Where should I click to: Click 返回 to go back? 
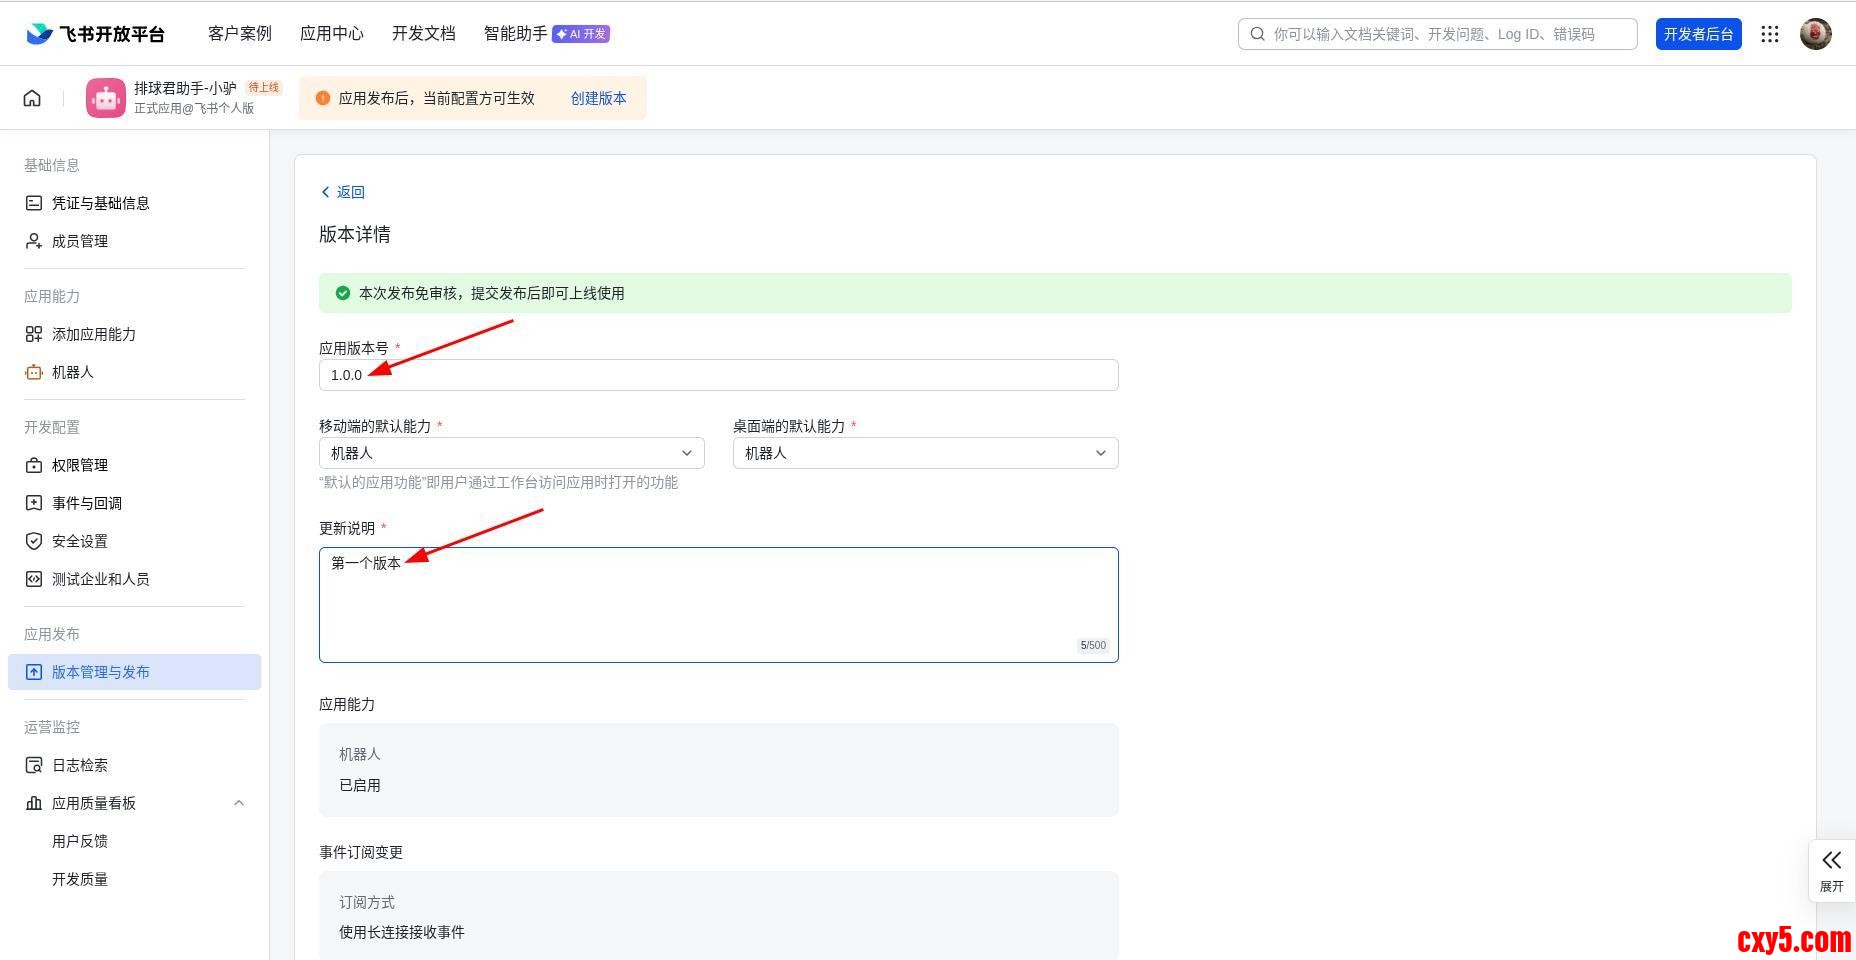pyautogui.click(x=343, y=192)
